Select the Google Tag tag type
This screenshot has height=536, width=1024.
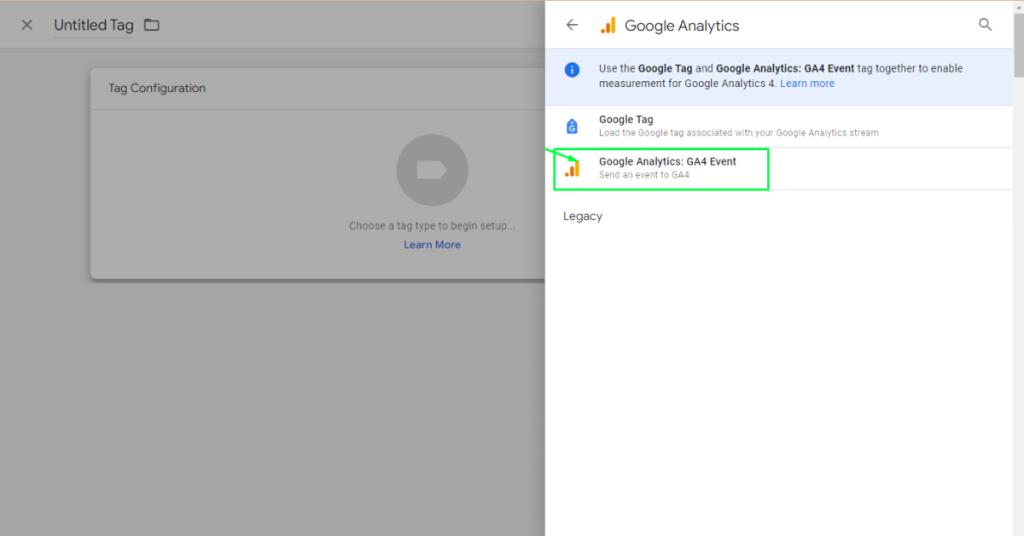pyautogui.click(x=626, y=120)
